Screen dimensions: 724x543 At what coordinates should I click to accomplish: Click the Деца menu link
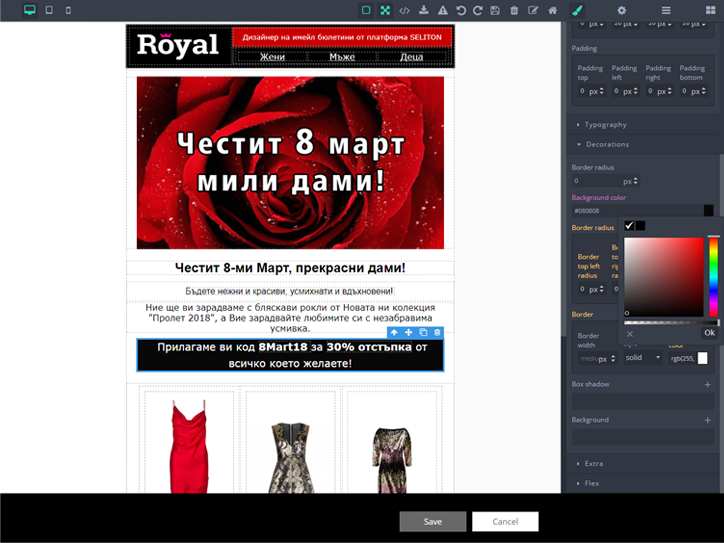411,57
